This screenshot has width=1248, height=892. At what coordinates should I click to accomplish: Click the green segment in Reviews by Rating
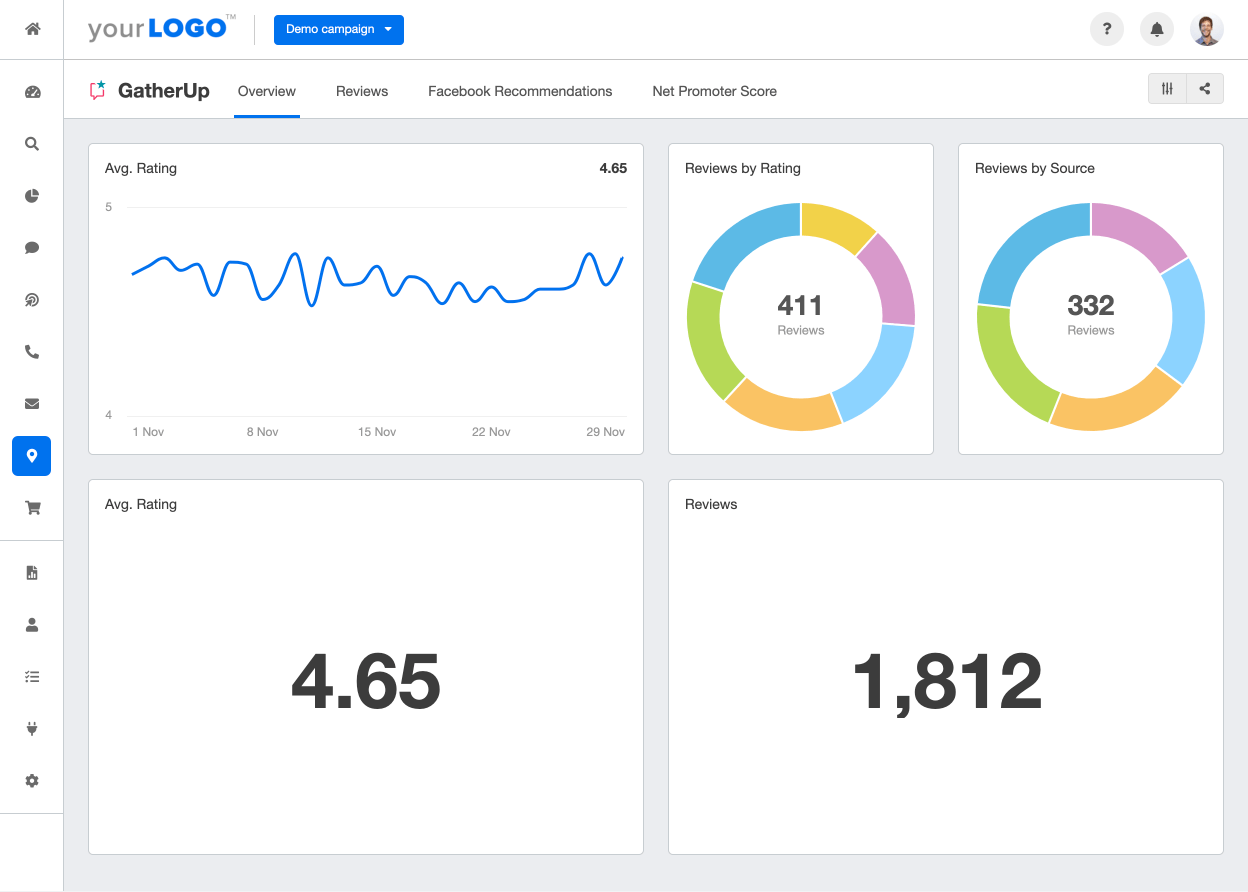click(x=710, y=340)
